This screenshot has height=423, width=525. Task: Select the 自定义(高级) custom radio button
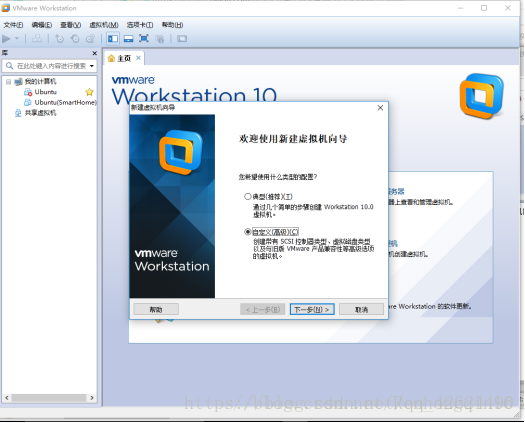[x=247, y=232]
